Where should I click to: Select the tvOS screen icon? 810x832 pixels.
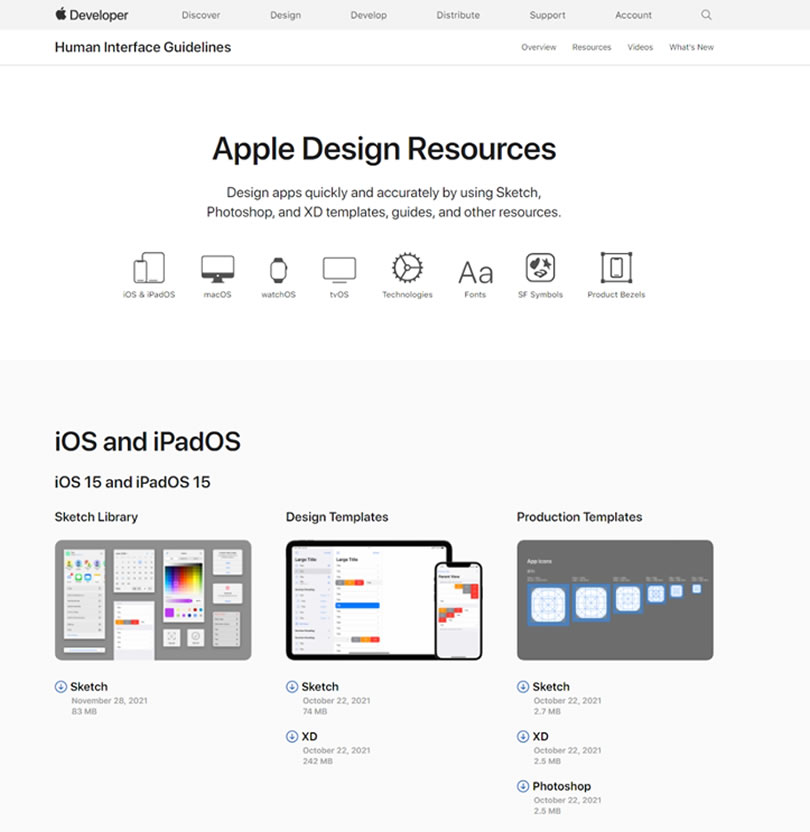(339, 270)
